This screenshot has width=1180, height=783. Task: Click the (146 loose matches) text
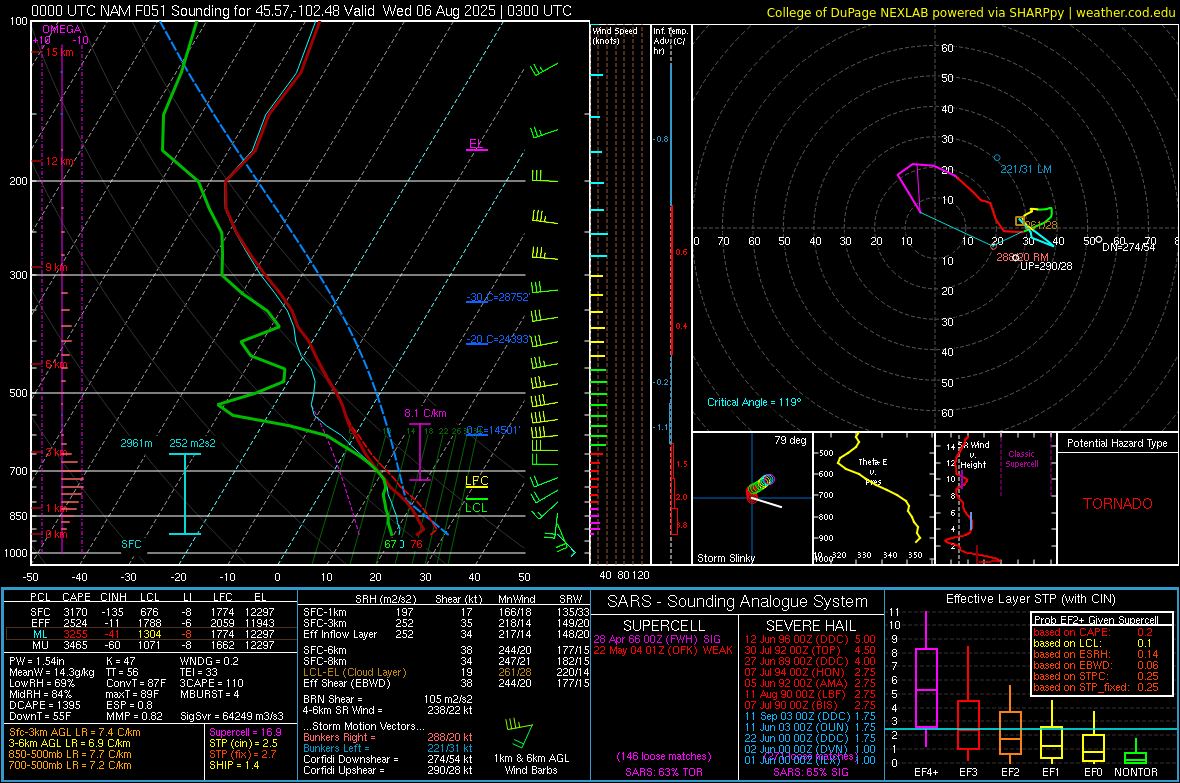(664, 756)
